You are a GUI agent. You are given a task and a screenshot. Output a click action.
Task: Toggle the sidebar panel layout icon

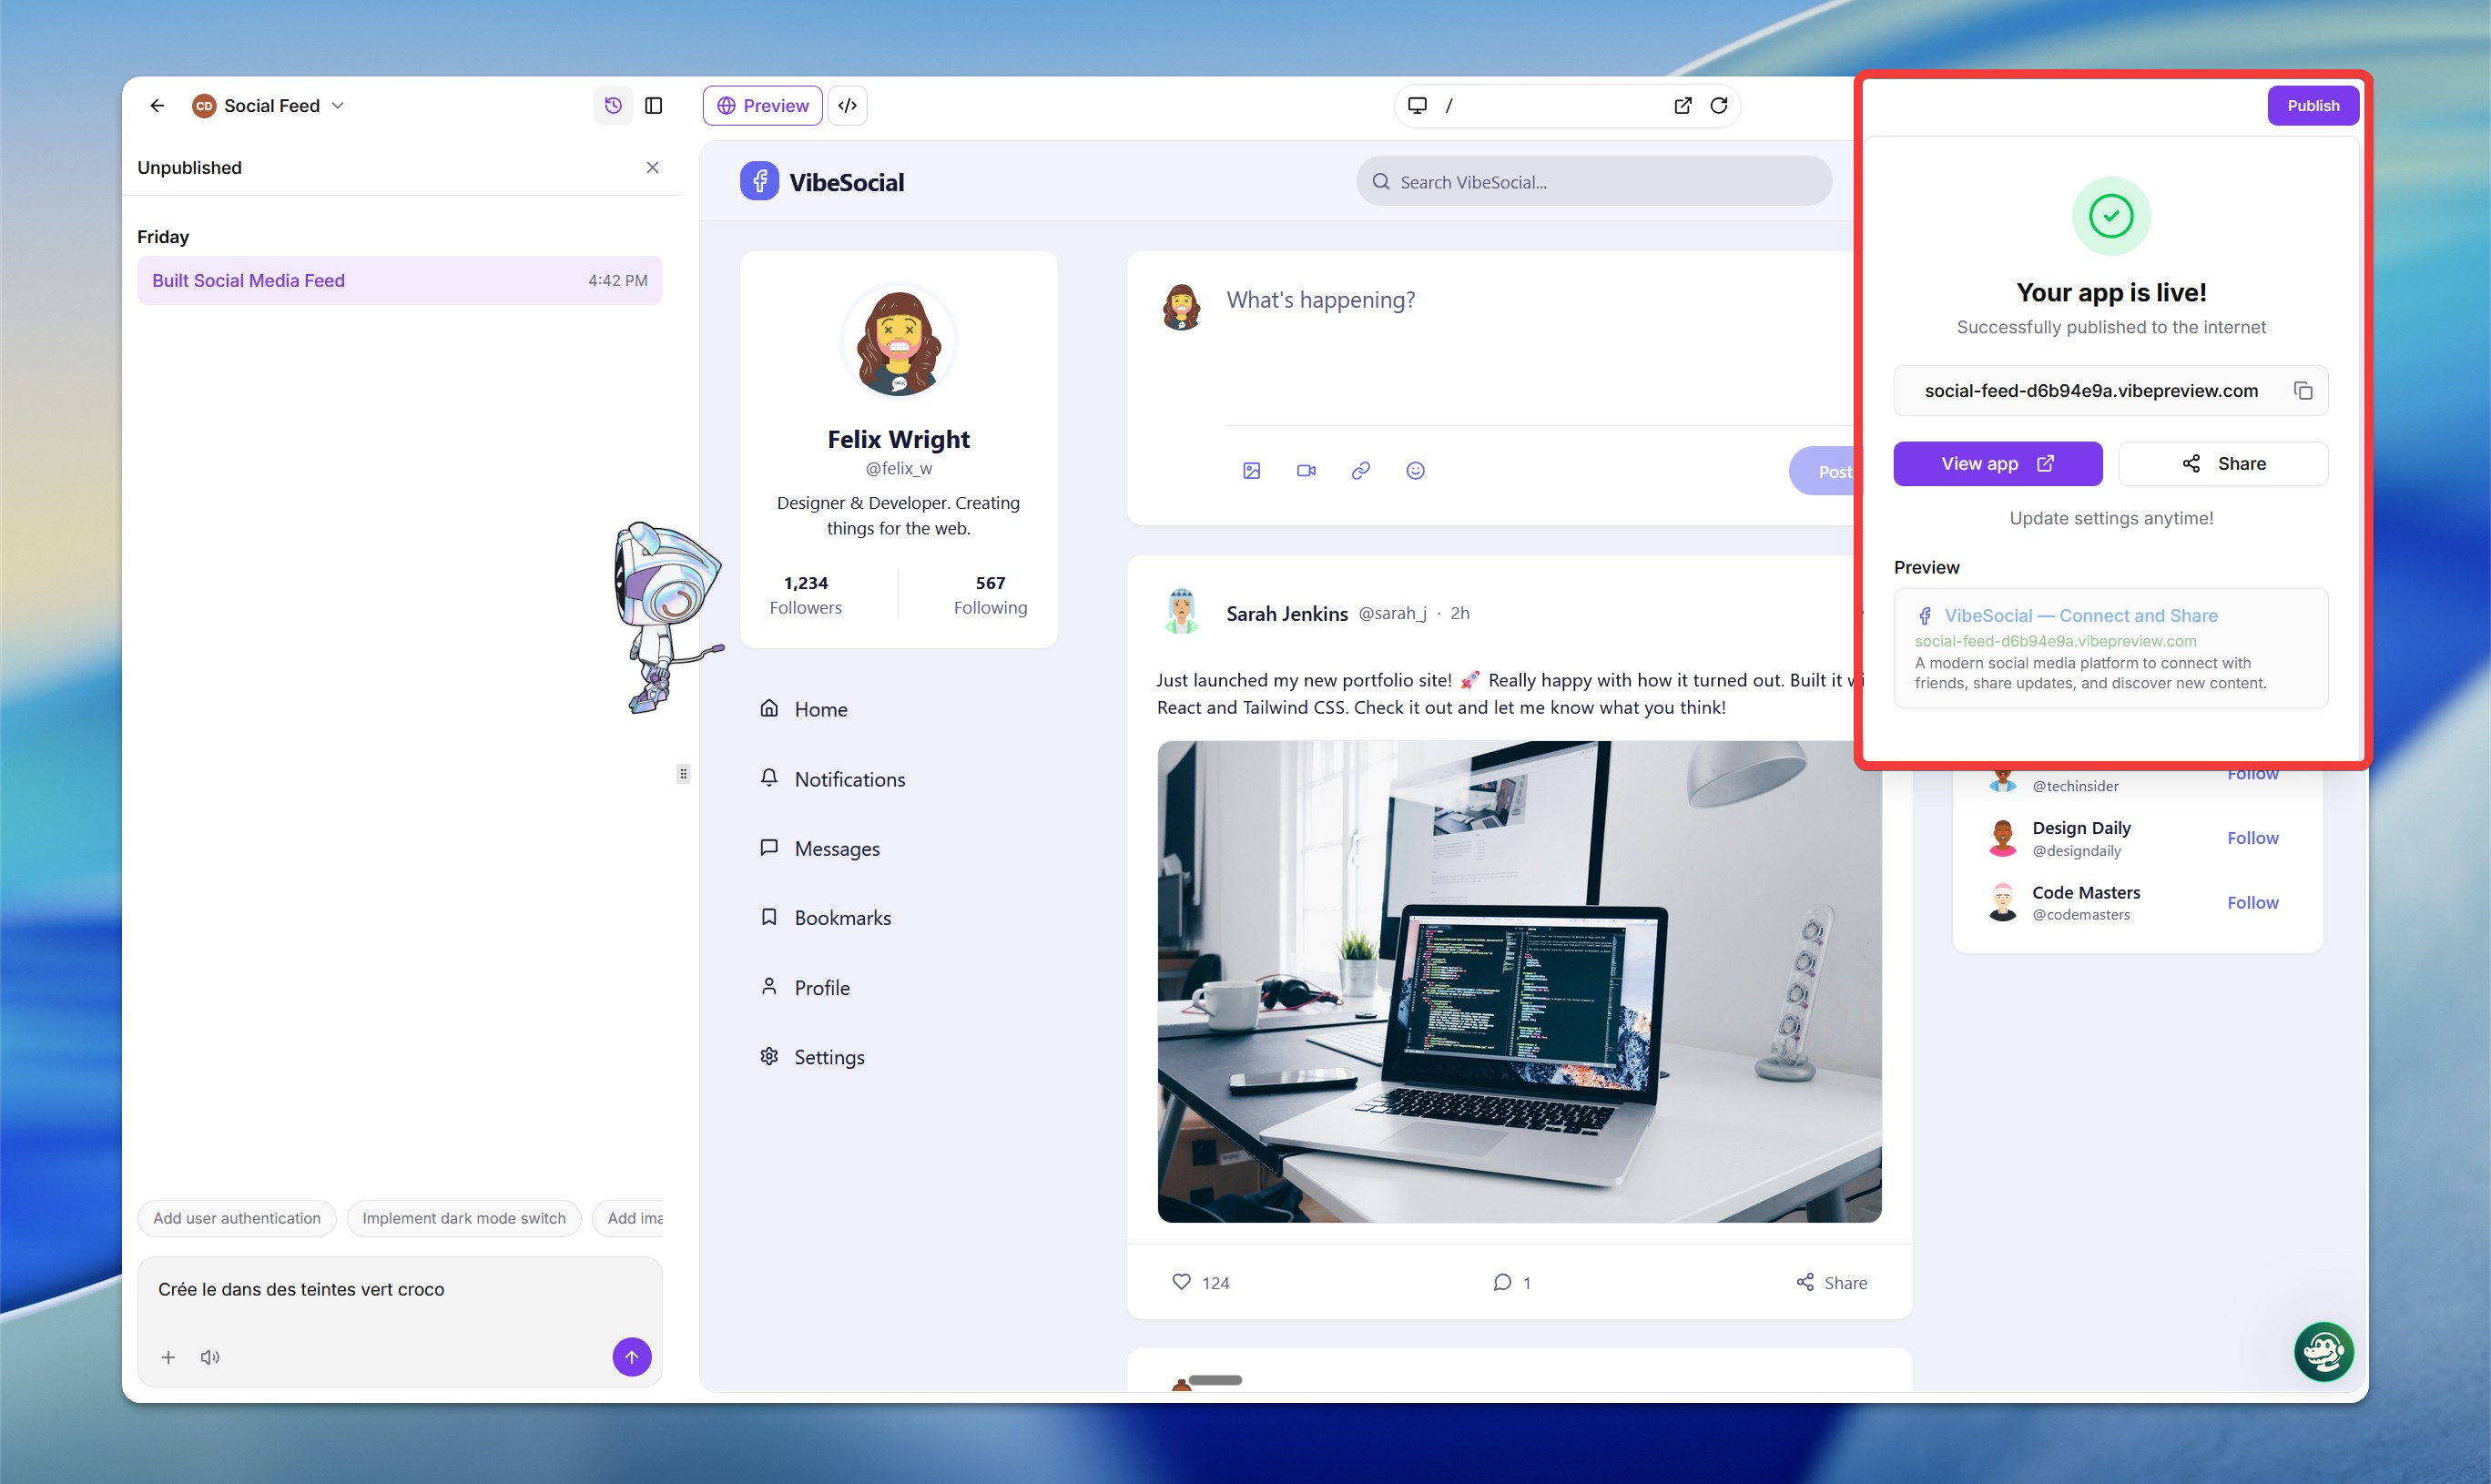654,105
